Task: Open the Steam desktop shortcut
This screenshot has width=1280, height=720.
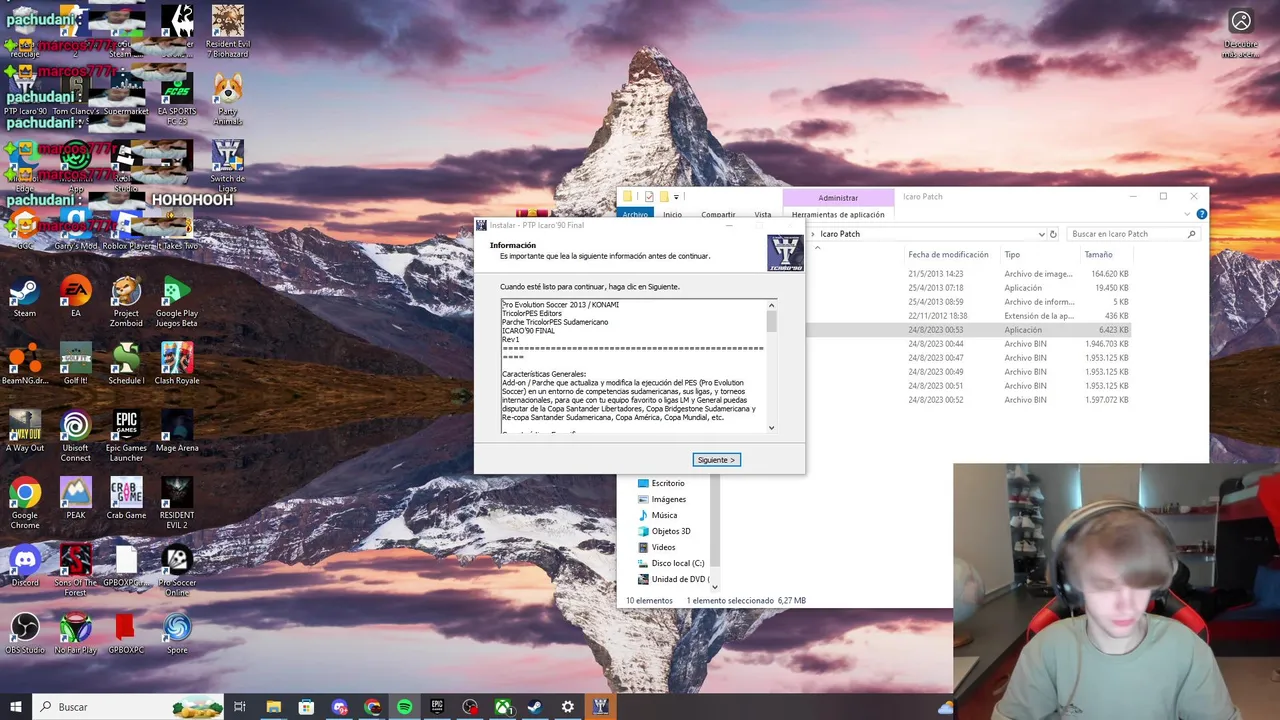Action: (25, 298)
